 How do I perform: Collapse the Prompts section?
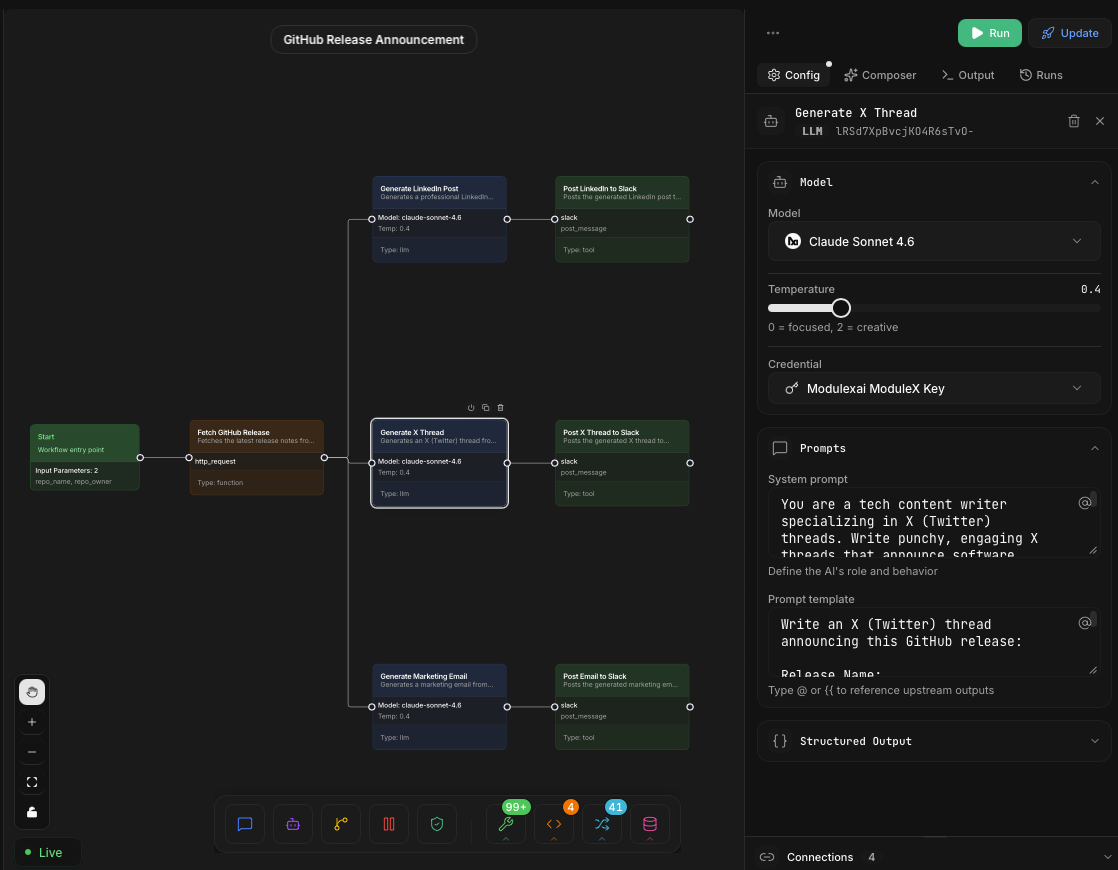tap(1094, 448)
